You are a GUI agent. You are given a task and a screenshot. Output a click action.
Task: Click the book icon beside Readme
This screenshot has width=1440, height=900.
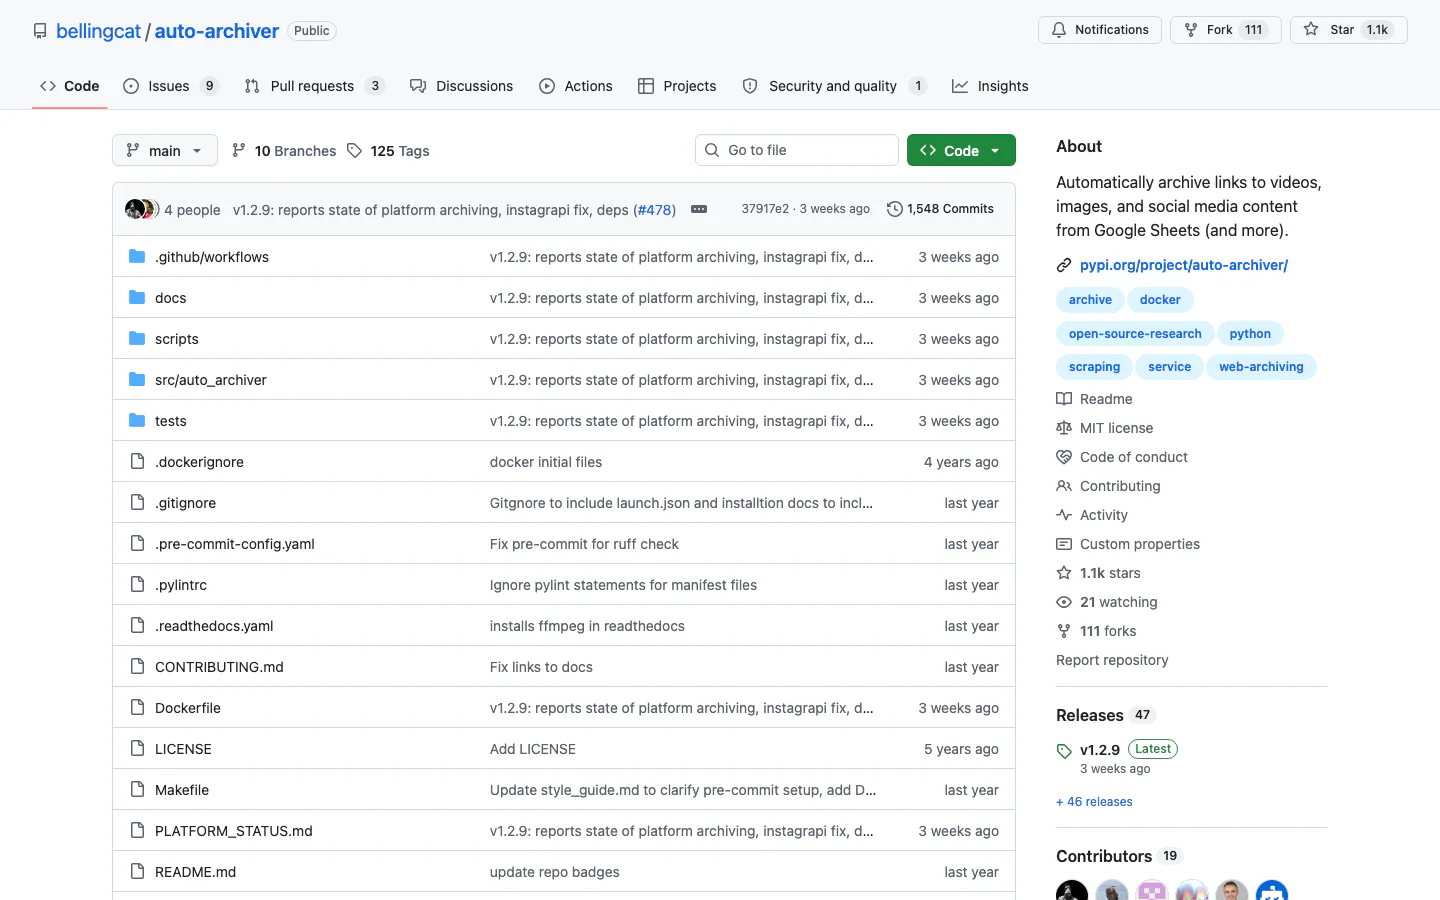(1064, 399)
